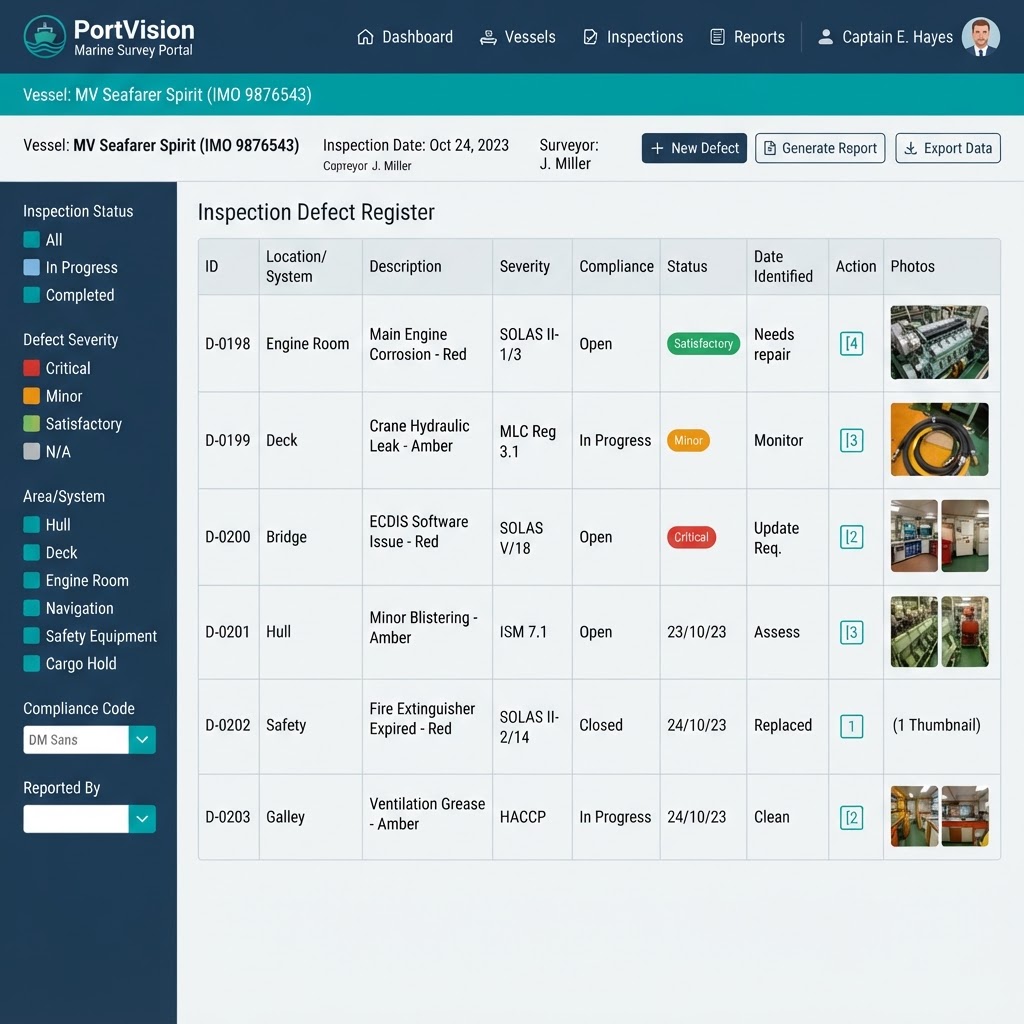
Task: Click the PortVision ship logo
Action: pyautogui.click(x=44, y=37)
